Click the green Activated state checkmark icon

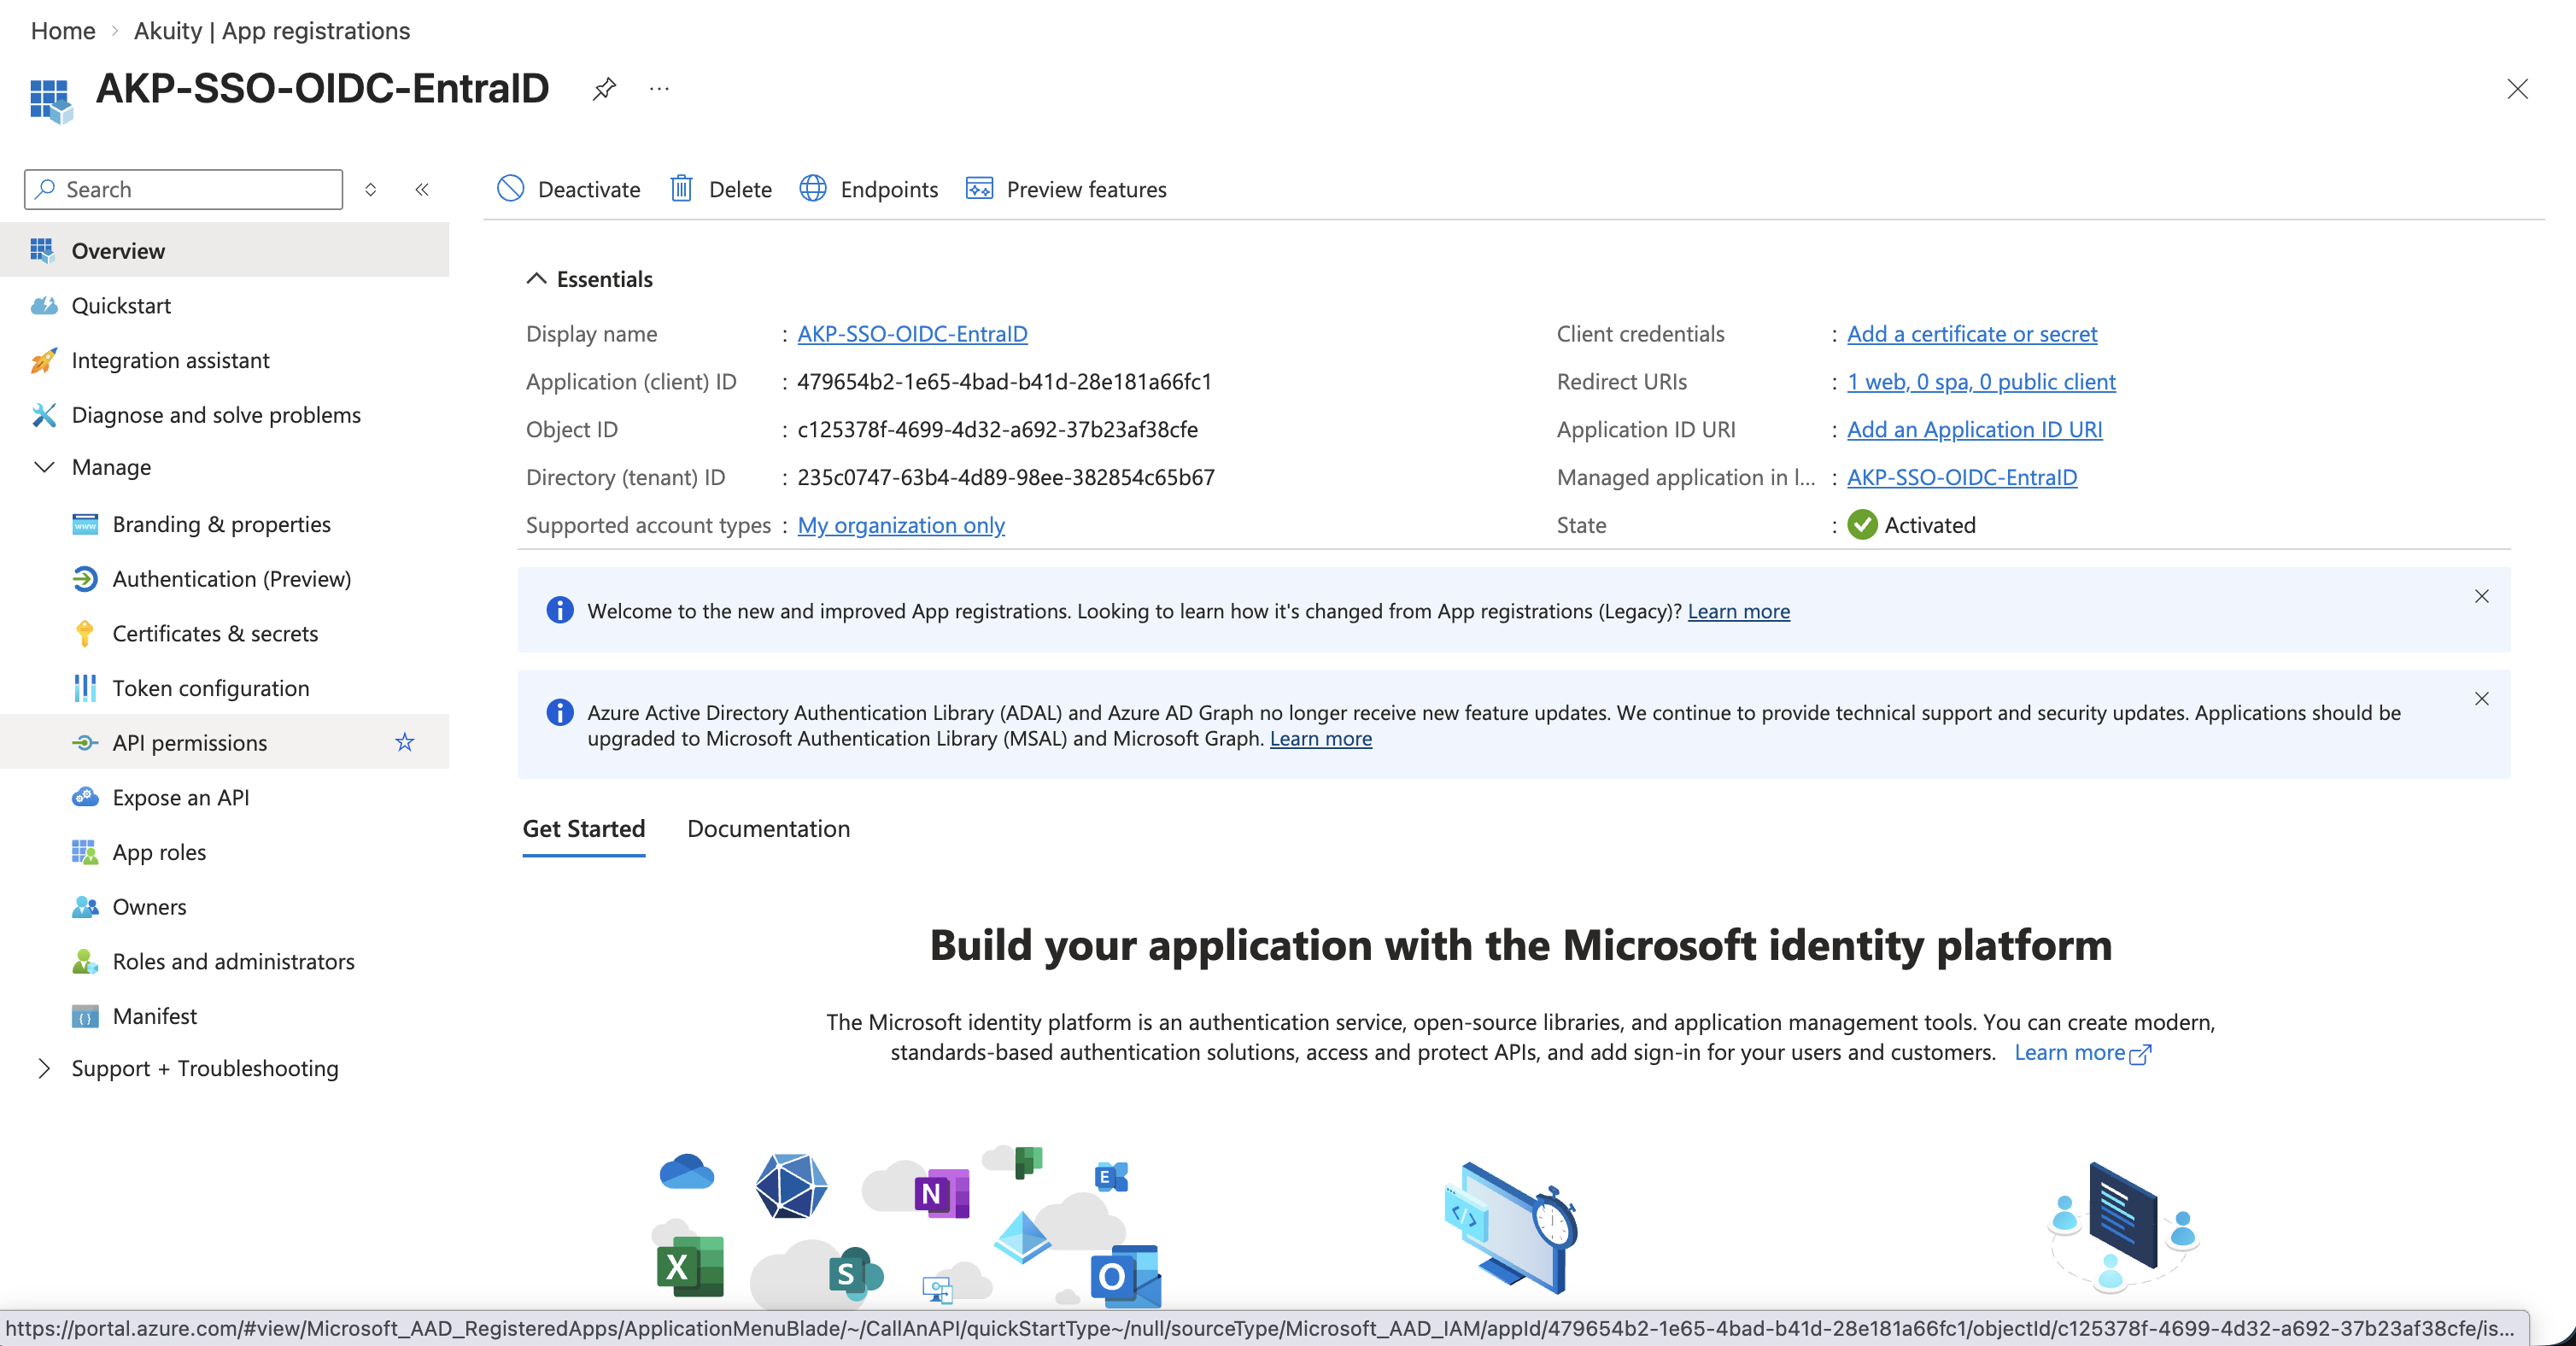(1862, 525)
